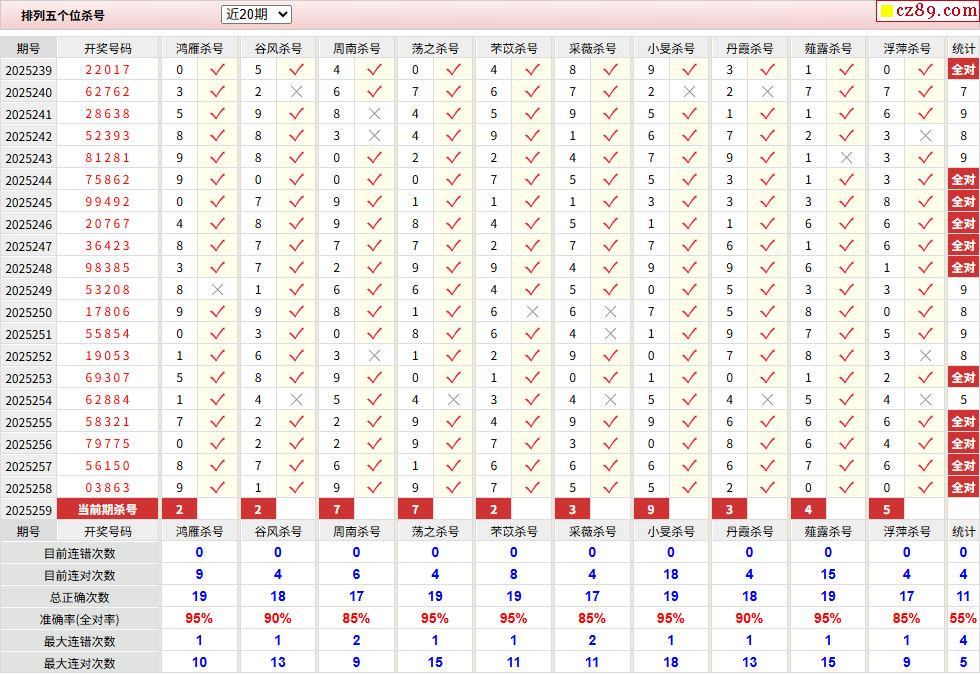Click 谷风 cross mark in row 2025240
980x674 pixels.
[296, 92]
